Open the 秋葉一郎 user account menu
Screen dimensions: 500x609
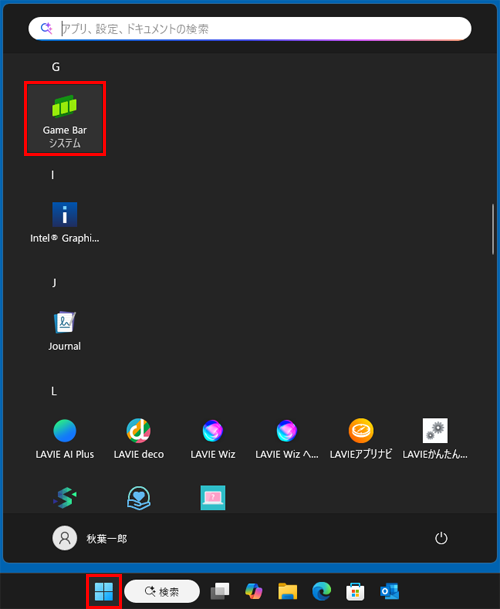coord(90,538)
